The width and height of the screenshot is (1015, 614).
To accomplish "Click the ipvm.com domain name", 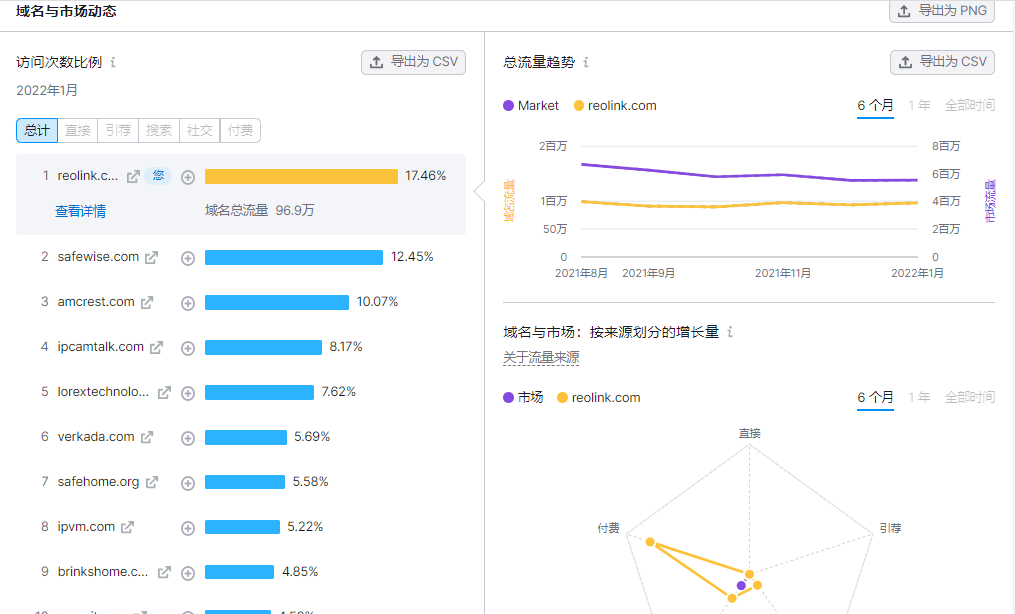I will tap(86, 527).
